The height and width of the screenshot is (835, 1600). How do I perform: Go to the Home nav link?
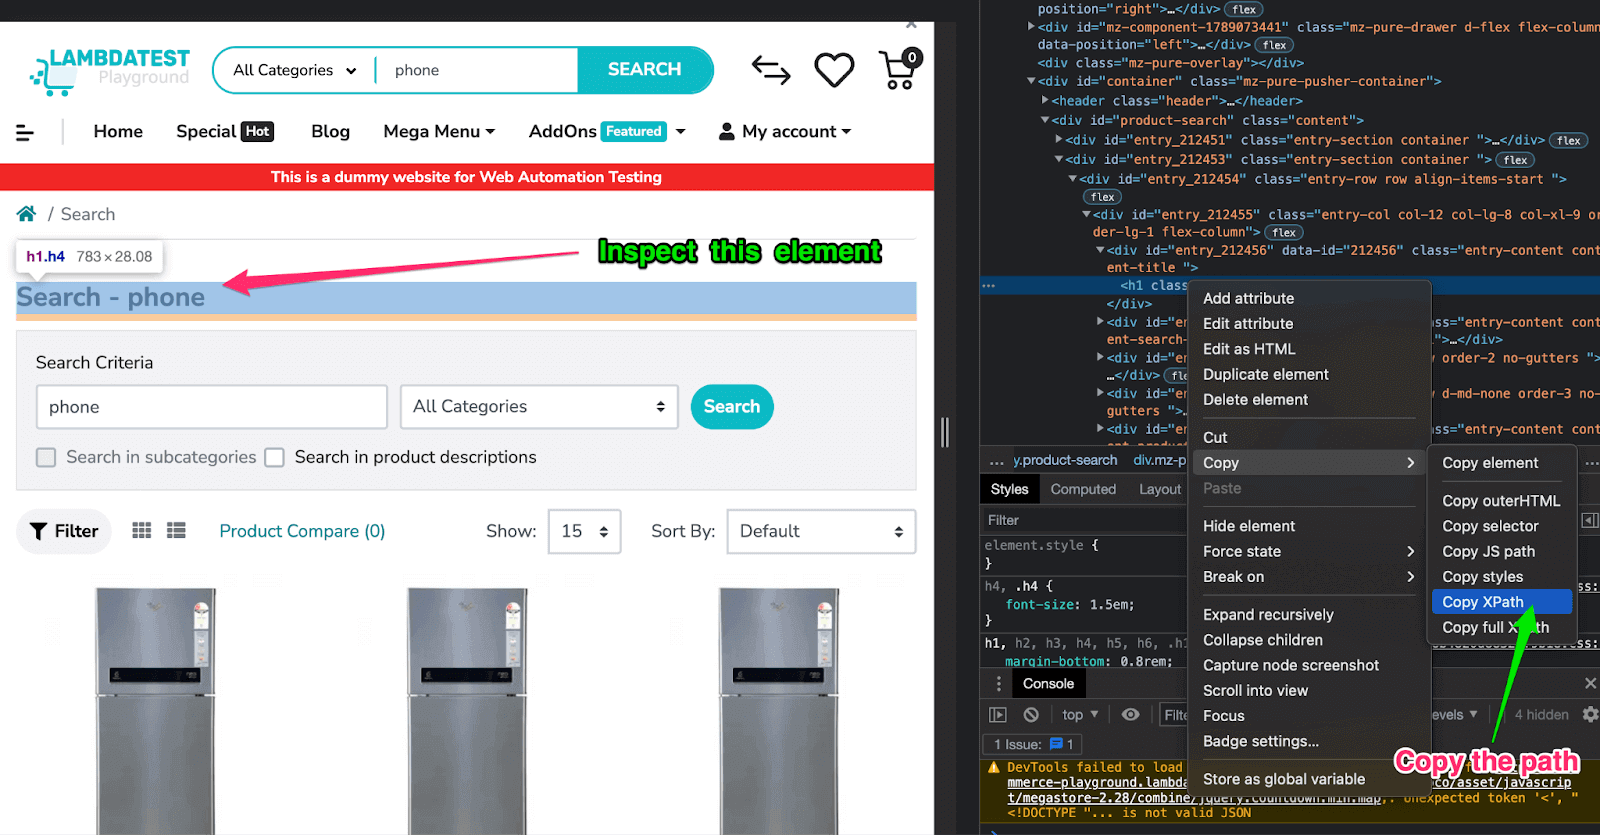pyautogui.click(x=118, y=132)
